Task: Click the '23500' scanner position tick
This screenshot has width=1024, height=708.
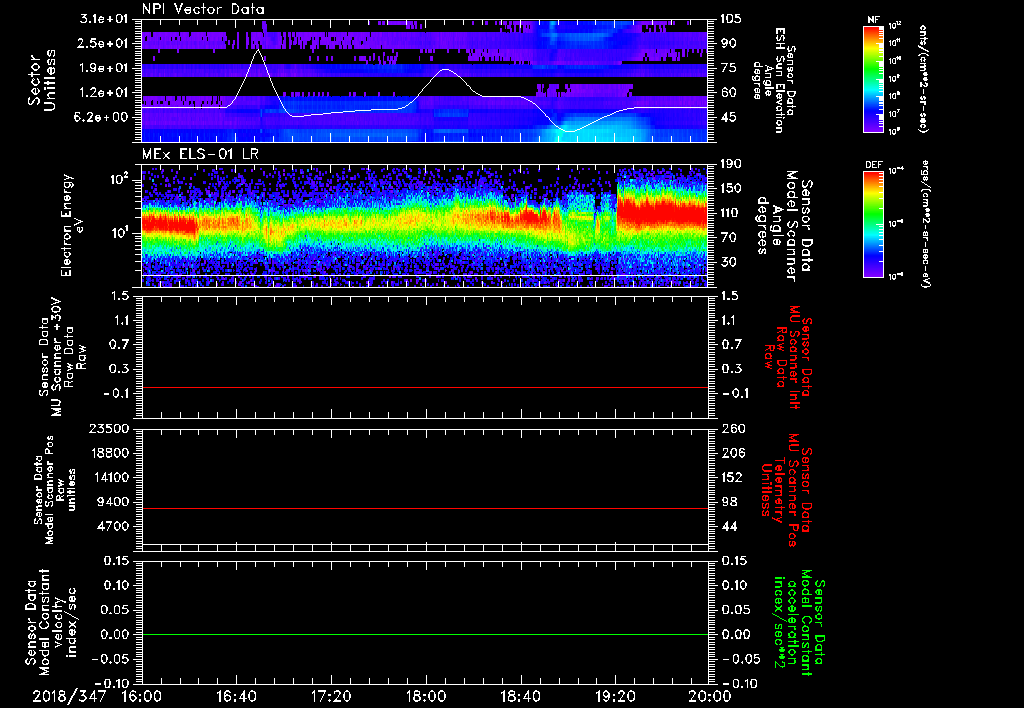Action: 111,428
